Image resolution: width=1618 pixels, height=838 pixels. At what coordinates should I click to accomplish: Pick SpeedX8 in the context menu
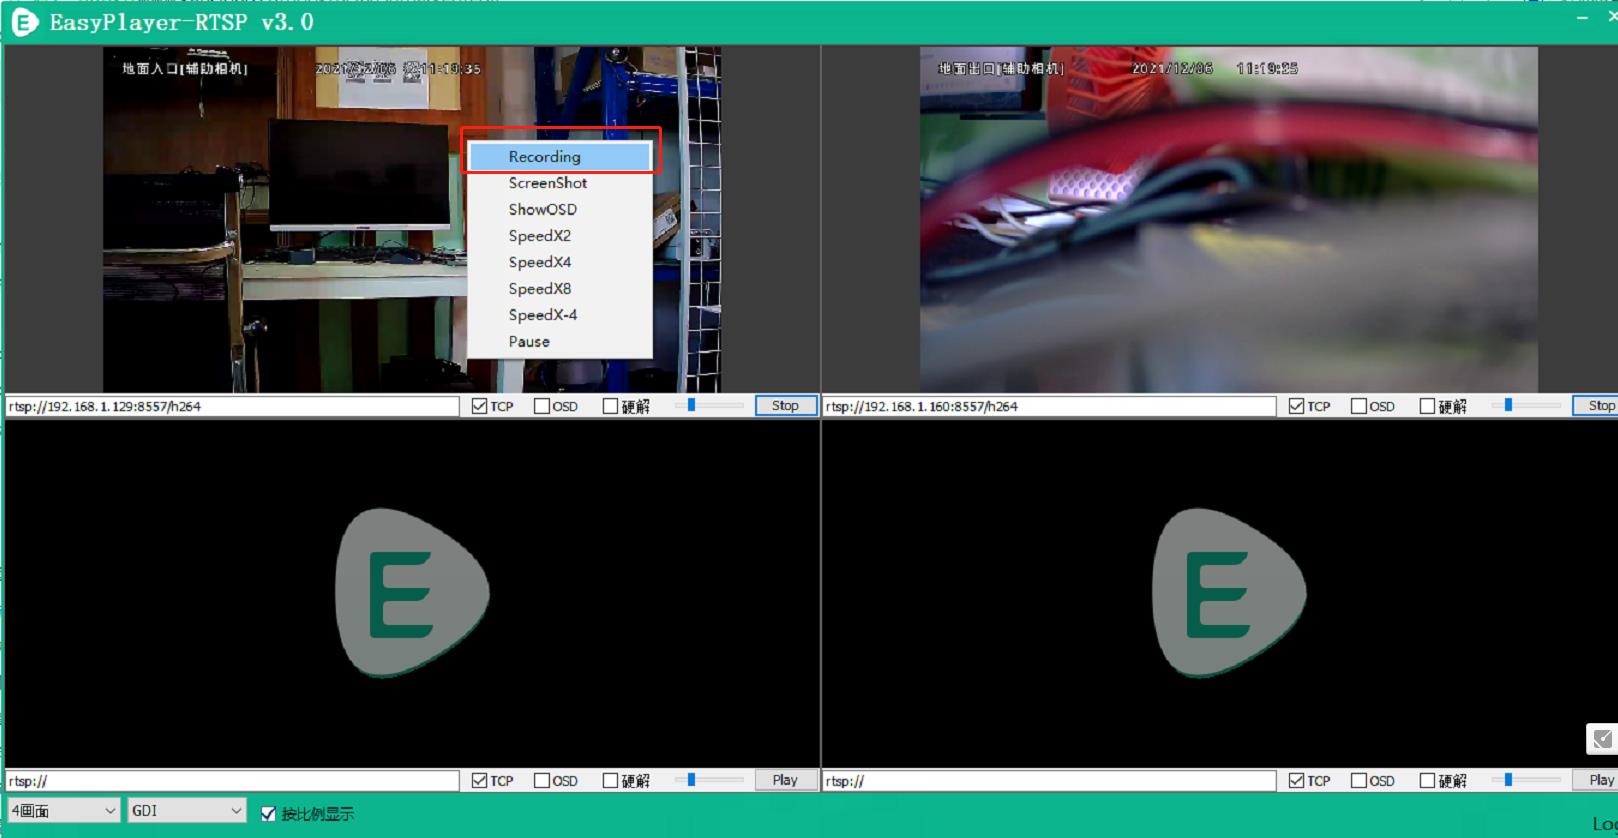[x=560, y=289]
